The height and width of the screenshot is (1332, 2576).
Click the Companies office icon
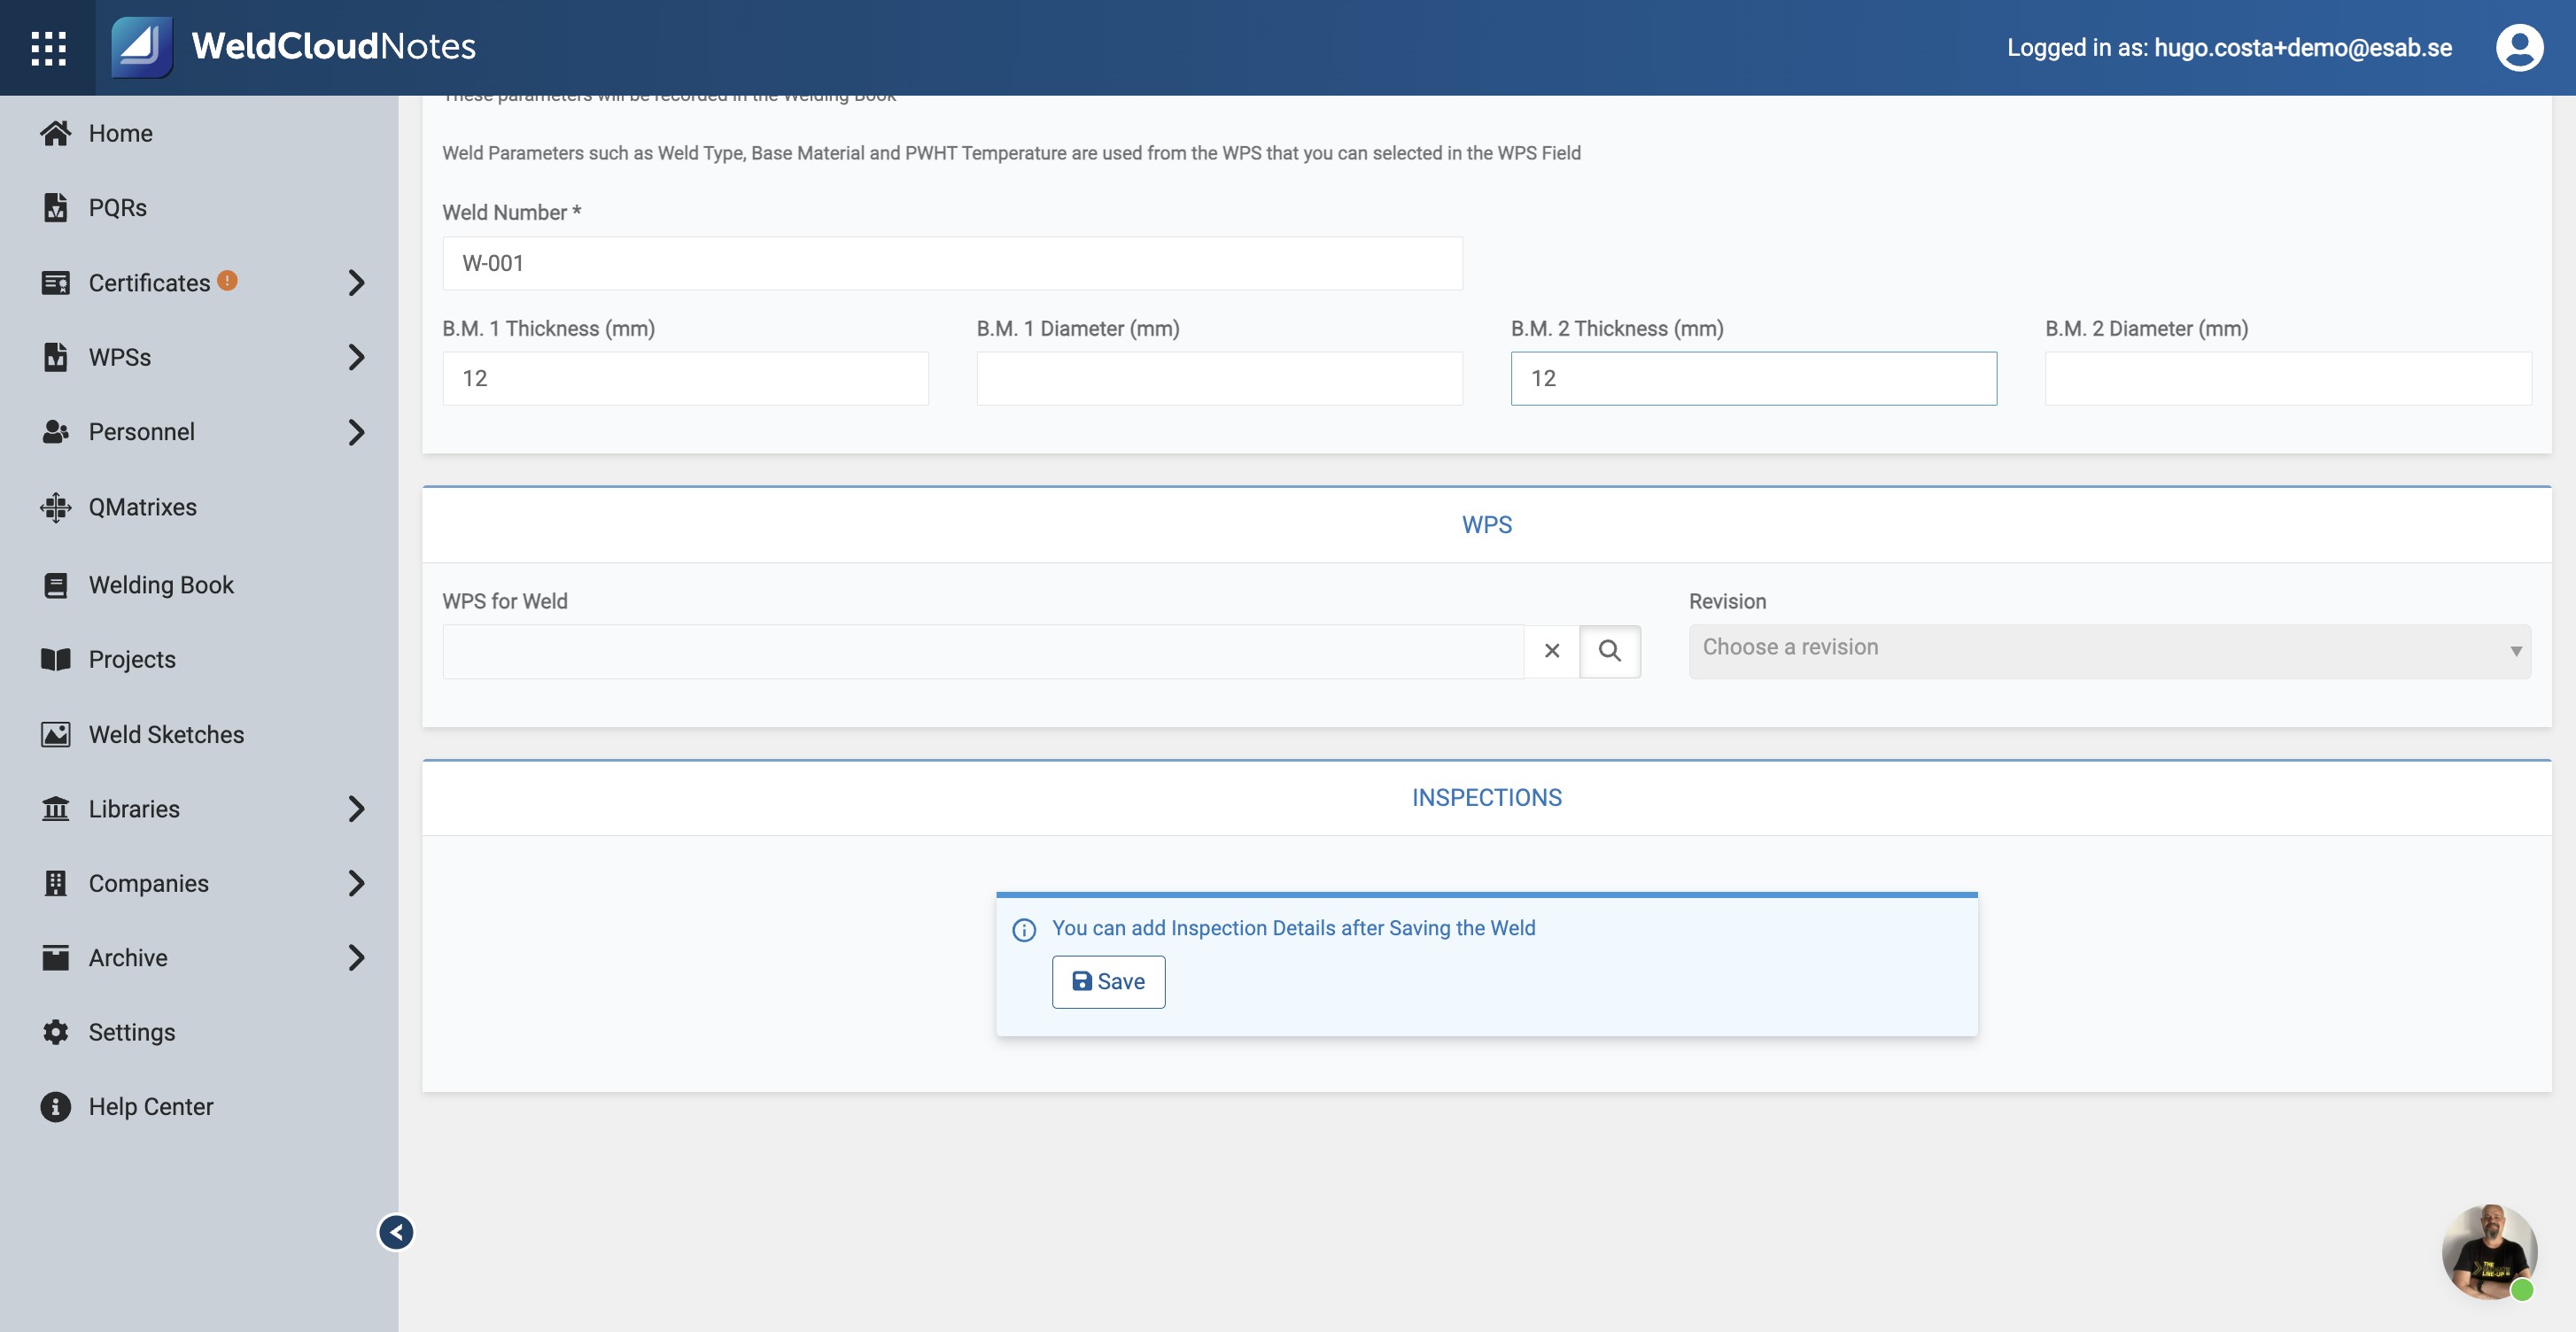(56, 883)
